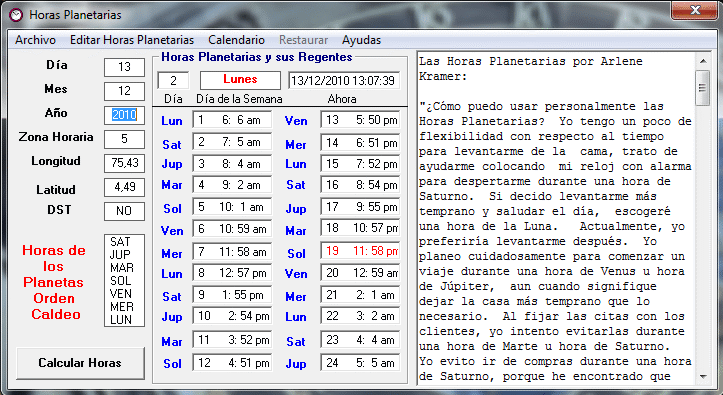The height and width of the screenshot is (395, 723).
Task: Click the 'Latitud' label
Action: click(x=56, y=189)
